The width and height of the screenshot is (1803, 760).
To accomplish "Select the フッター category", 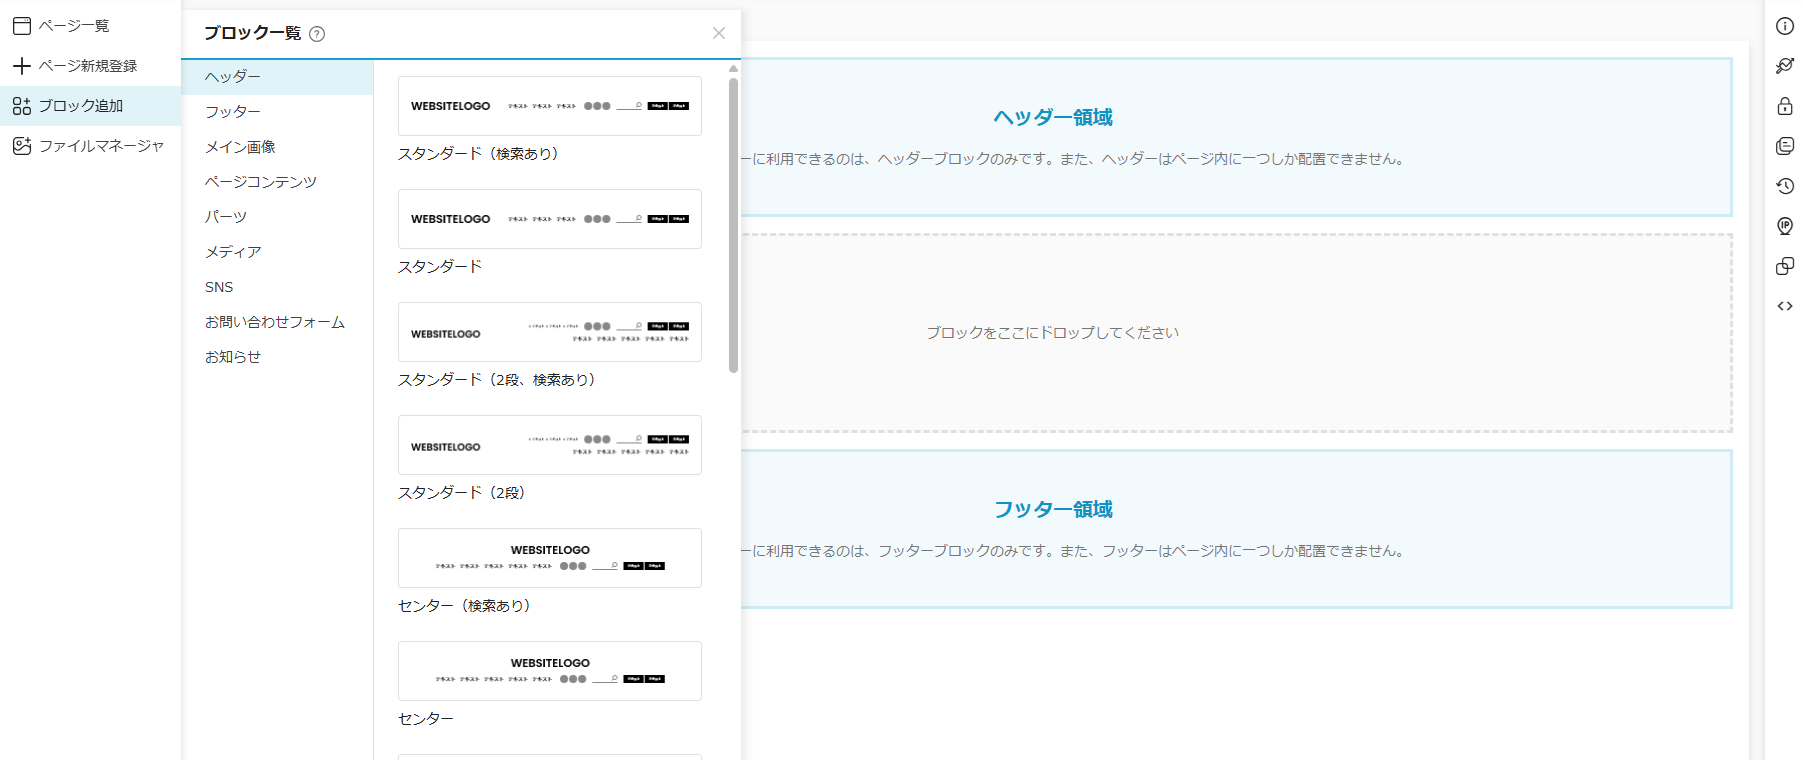I will click(x=277, y=112).
